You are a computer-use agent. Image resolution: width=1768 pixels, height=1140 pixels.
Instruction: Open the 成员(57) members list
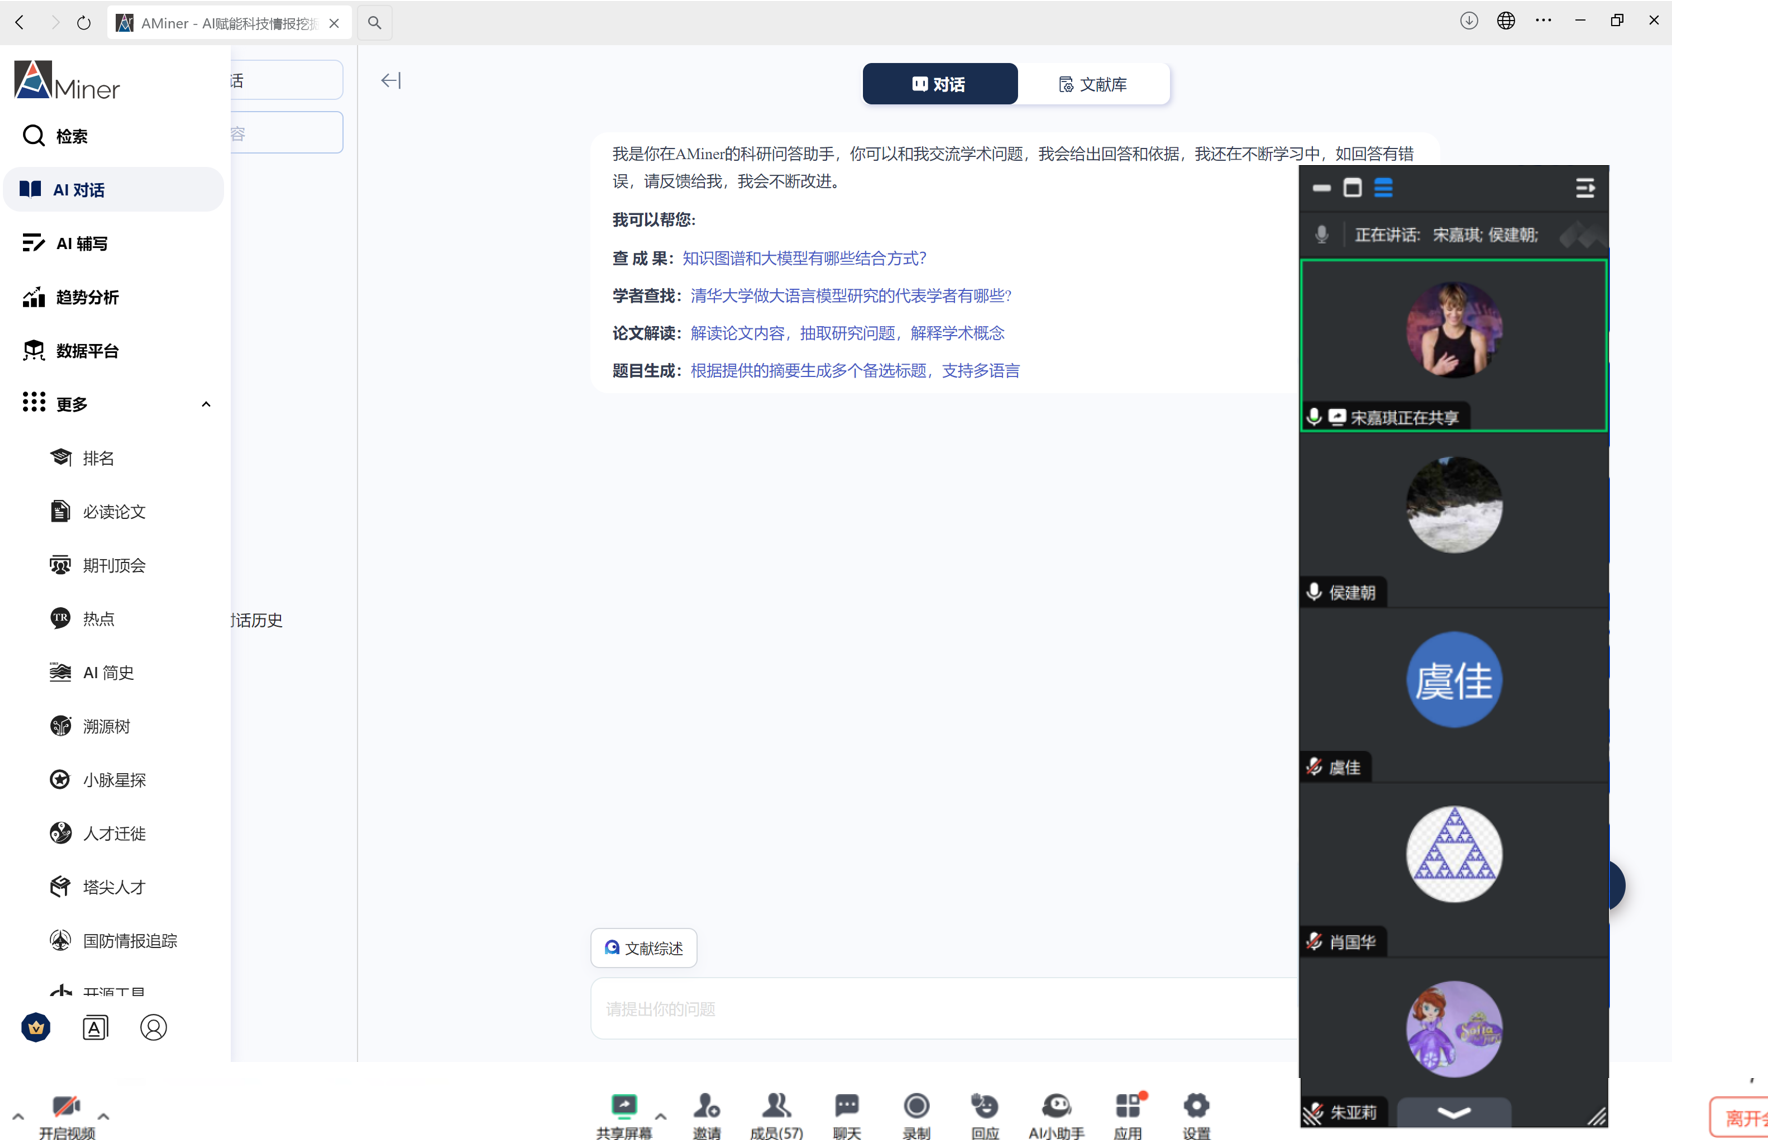click(x=776, y=1106)
